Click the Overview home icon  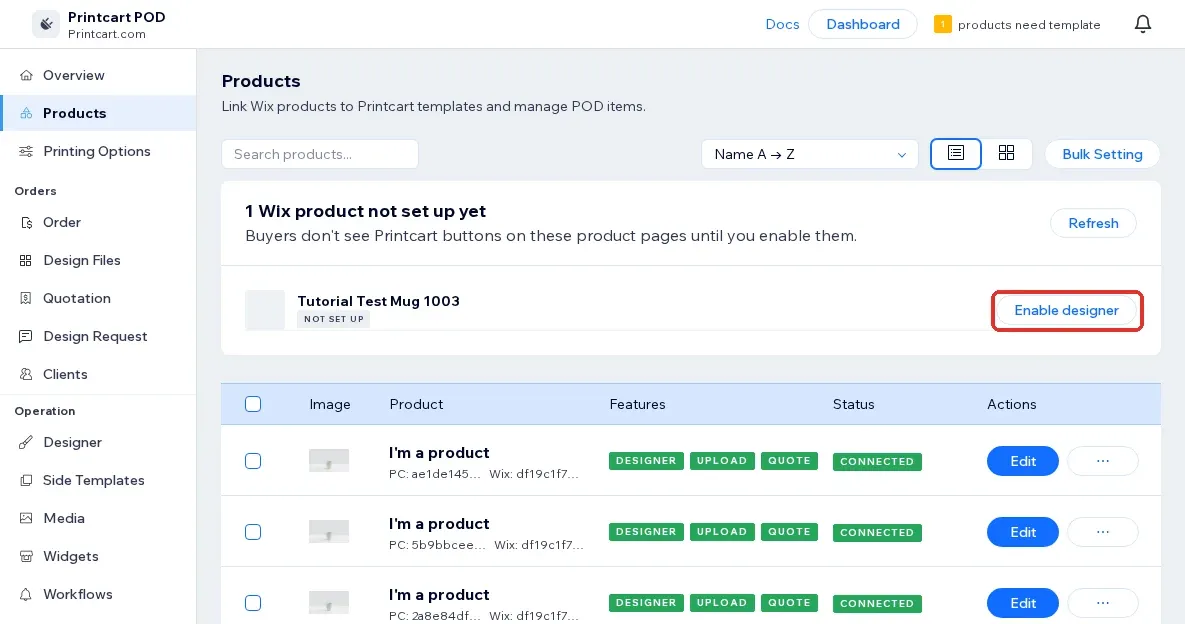pos(26,75)
